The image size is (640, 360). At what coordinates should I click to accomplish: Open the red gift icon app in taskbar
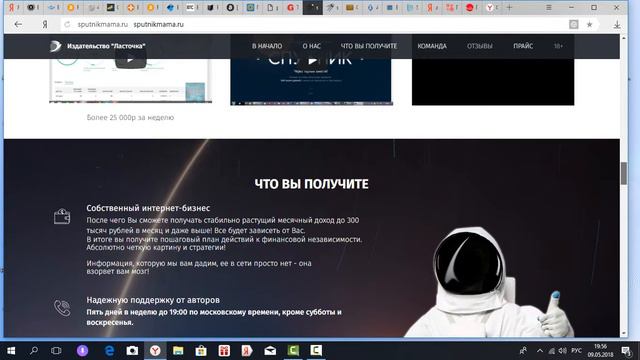[224, 351]
